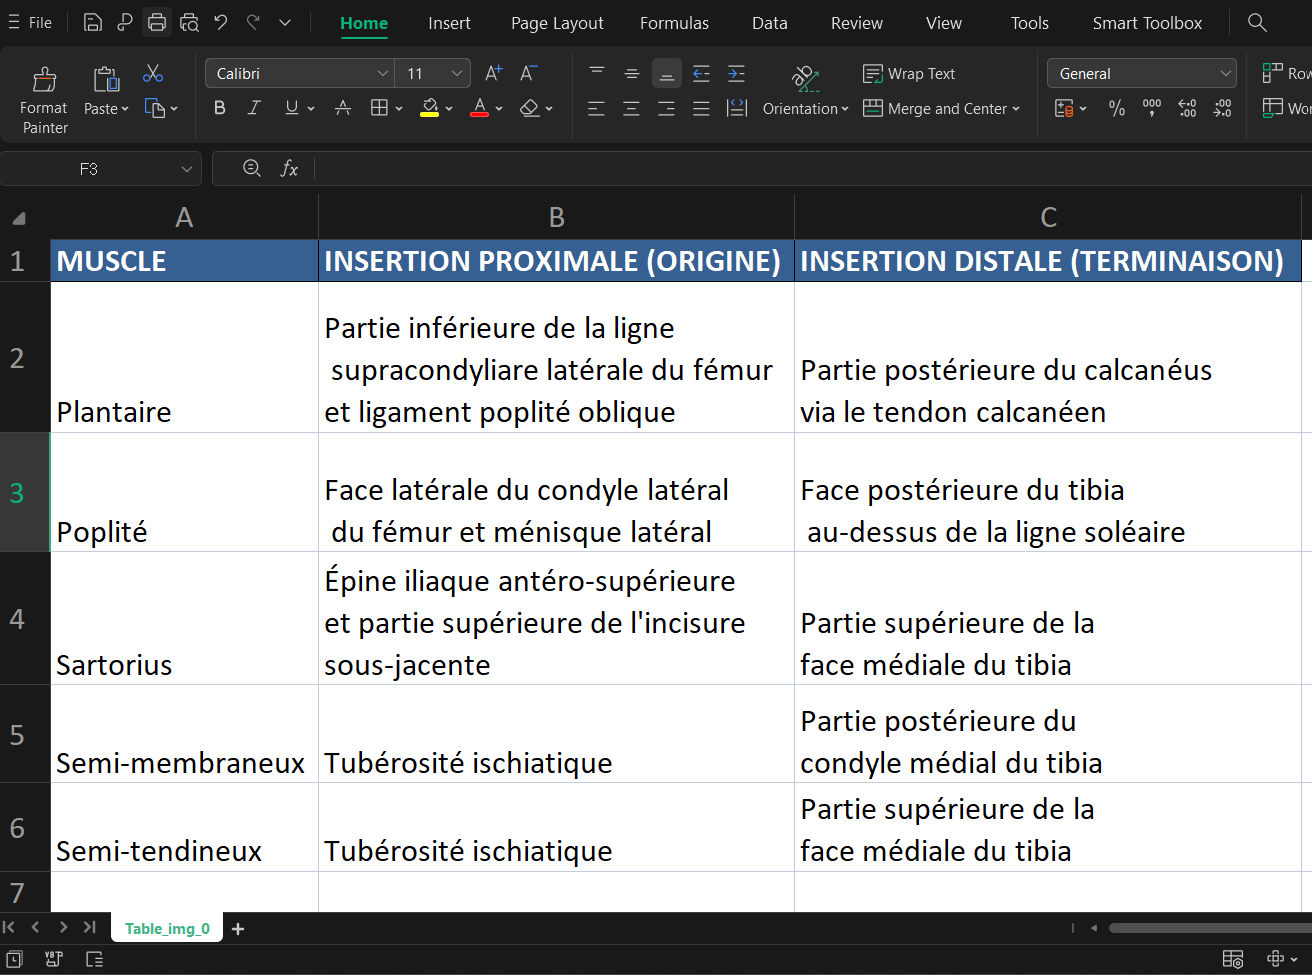The image size is (1312, 975).
Task: Open the Formulas ribbon tab
Action: 674,22
